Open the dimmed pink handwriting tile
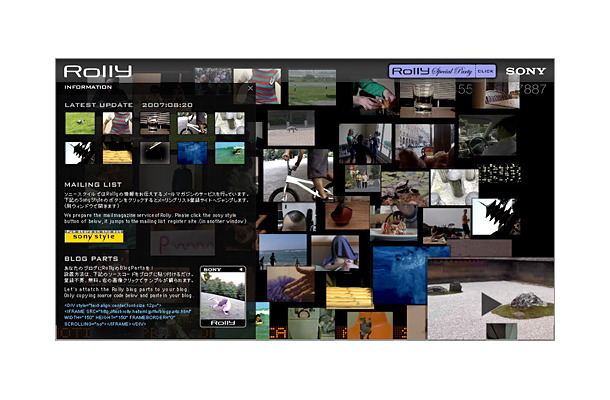 pyautogui.click(x=182, y=243)
